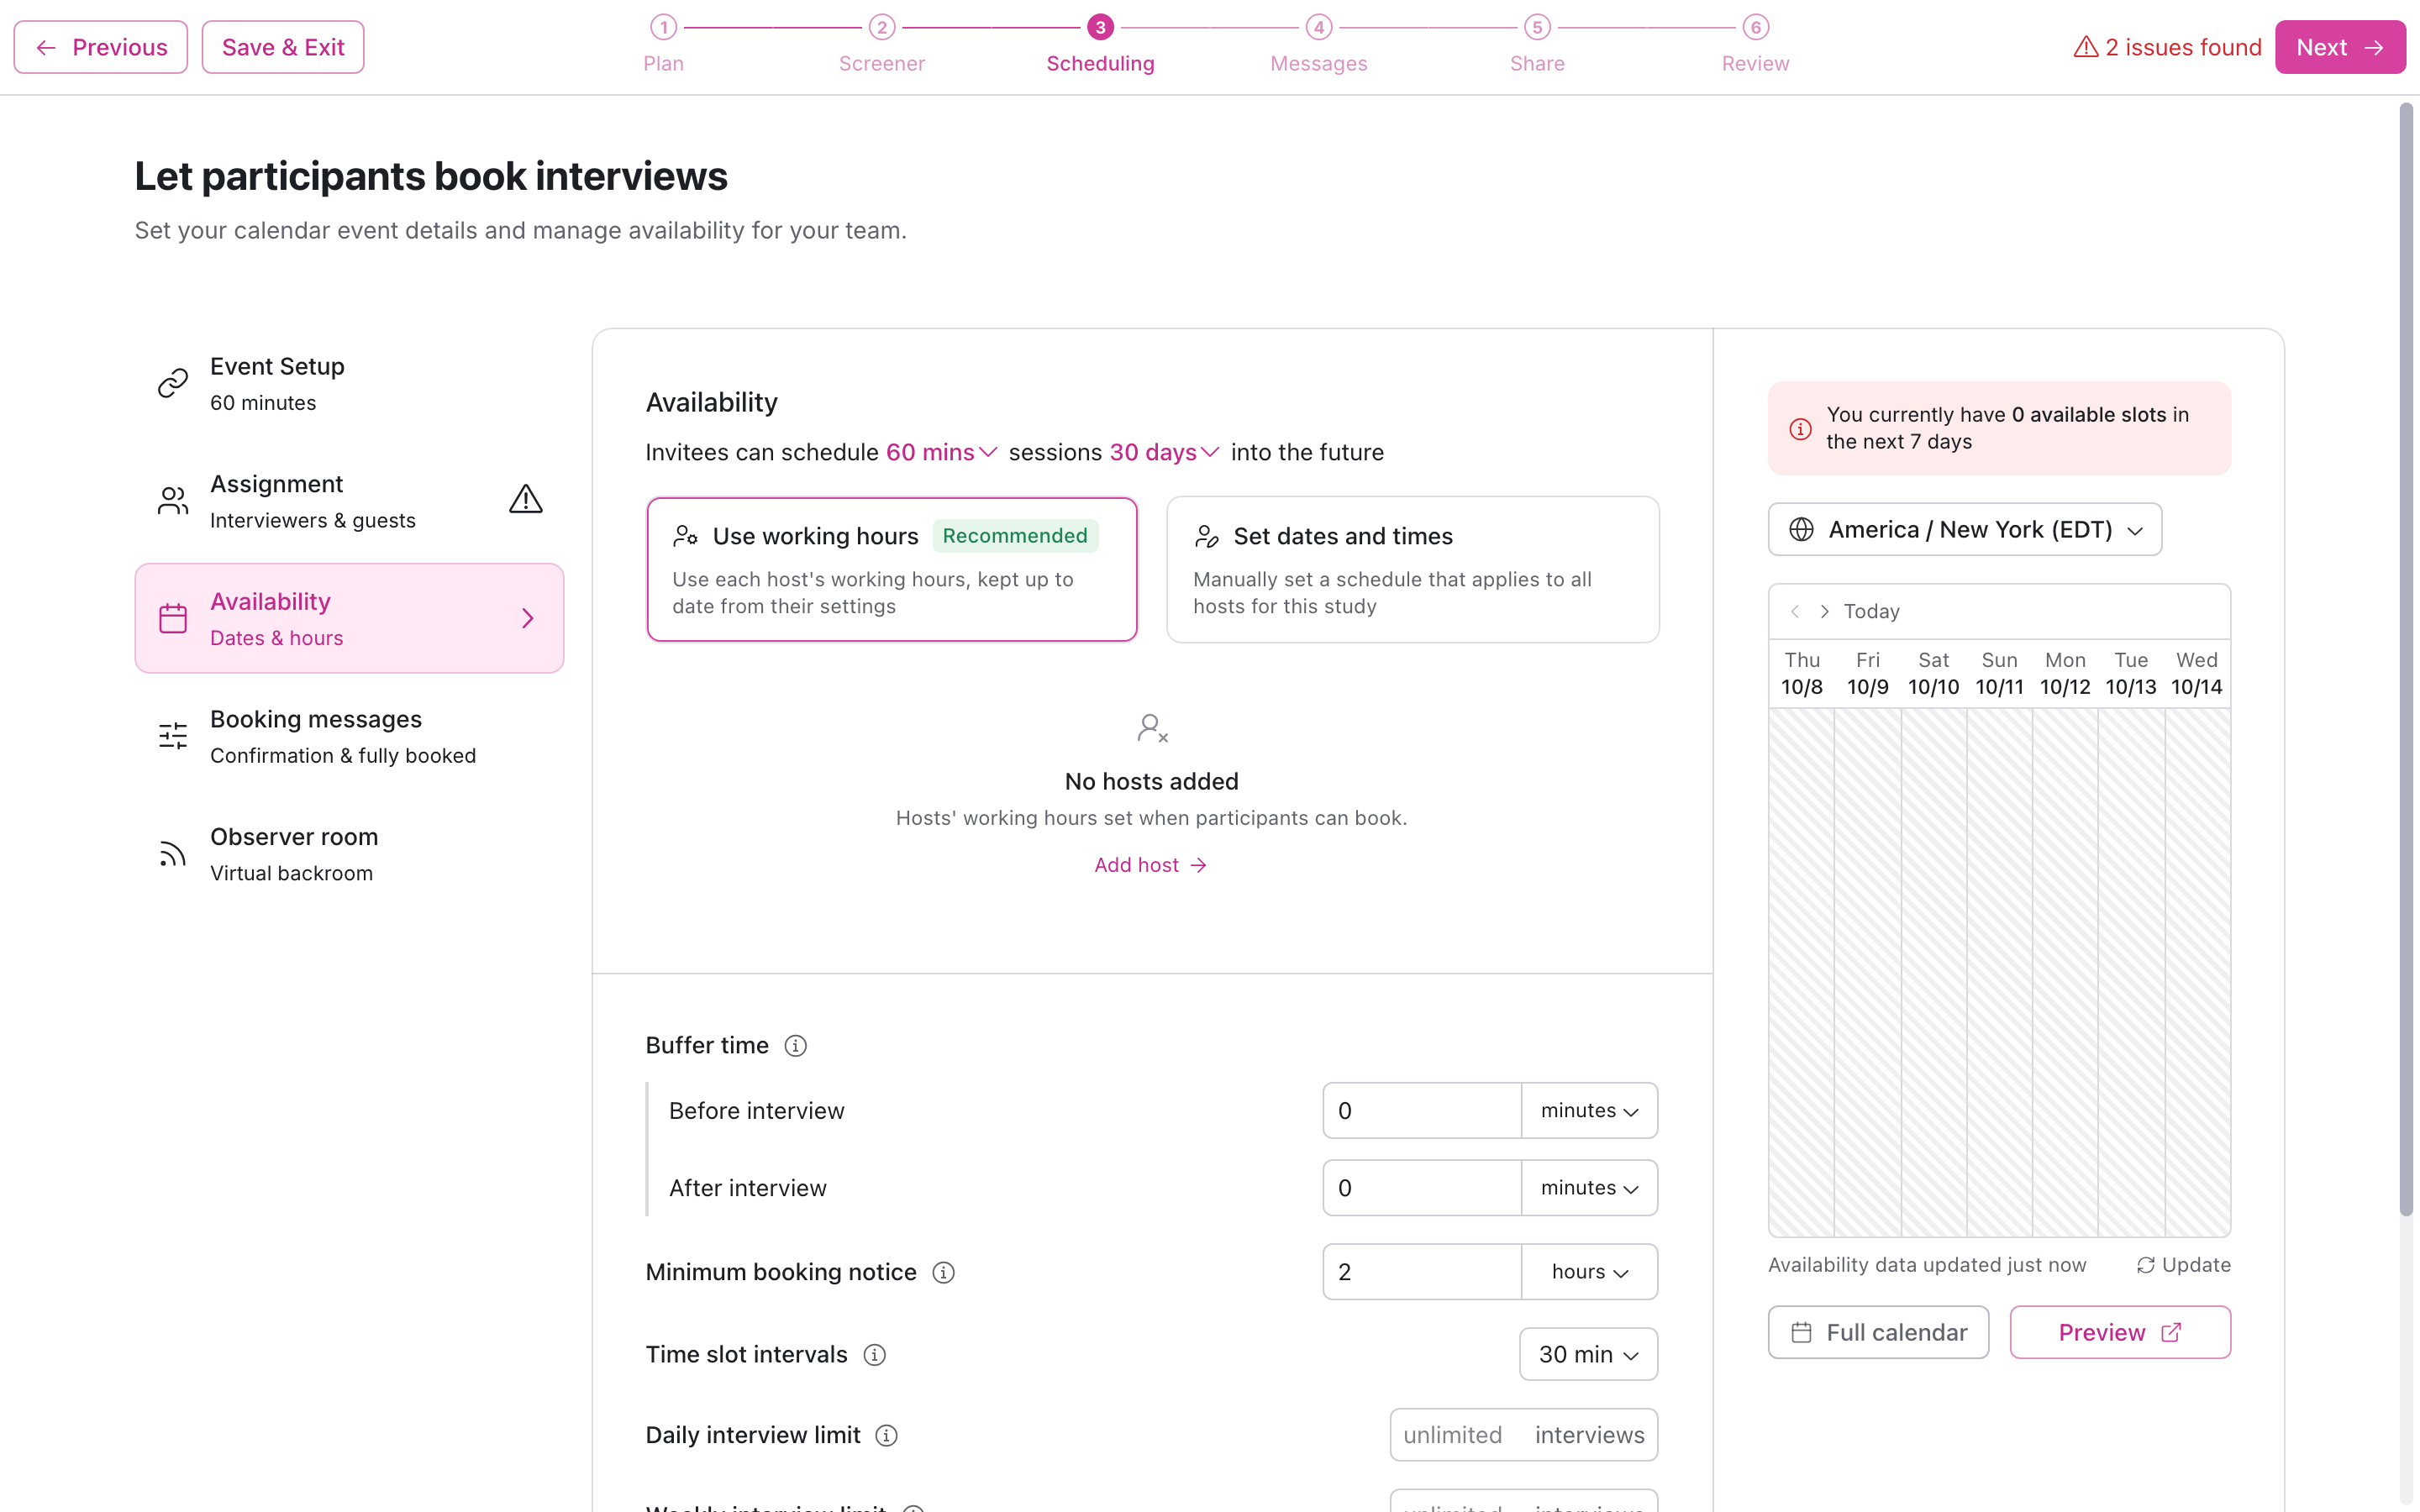This screenshot has height=1512, width=2420.
Task: Select the Set dates and times option
Action: [x=1412, y=569]
